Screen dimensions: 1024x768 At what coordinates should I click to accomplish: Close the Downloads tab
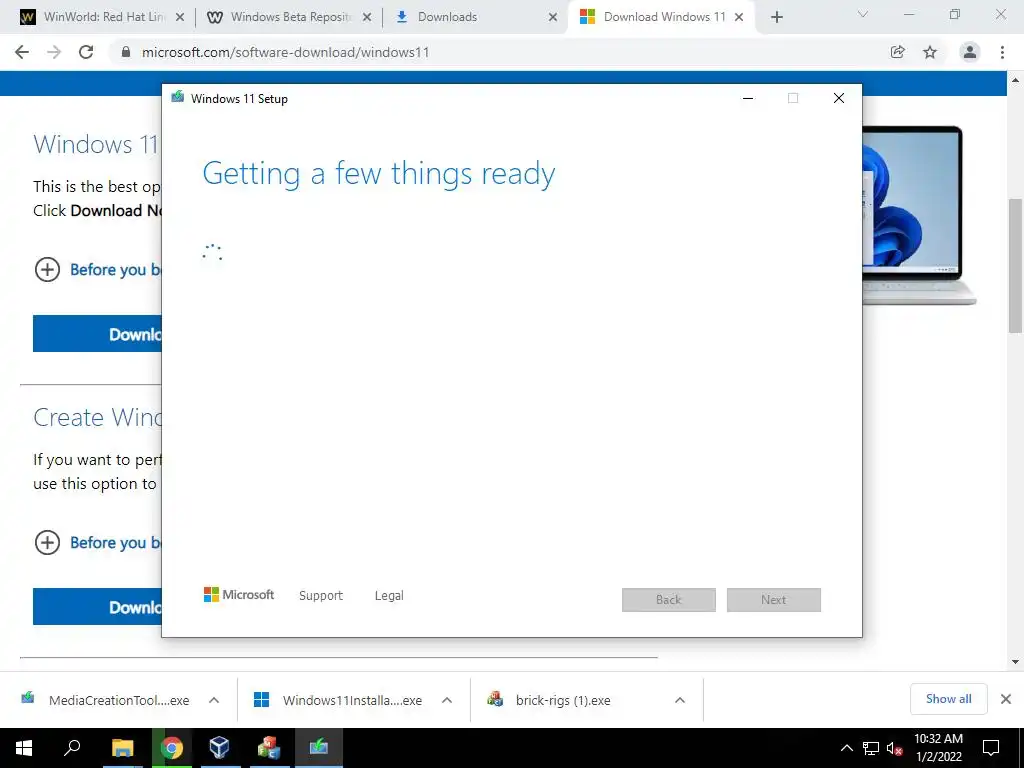pos(553,17)
